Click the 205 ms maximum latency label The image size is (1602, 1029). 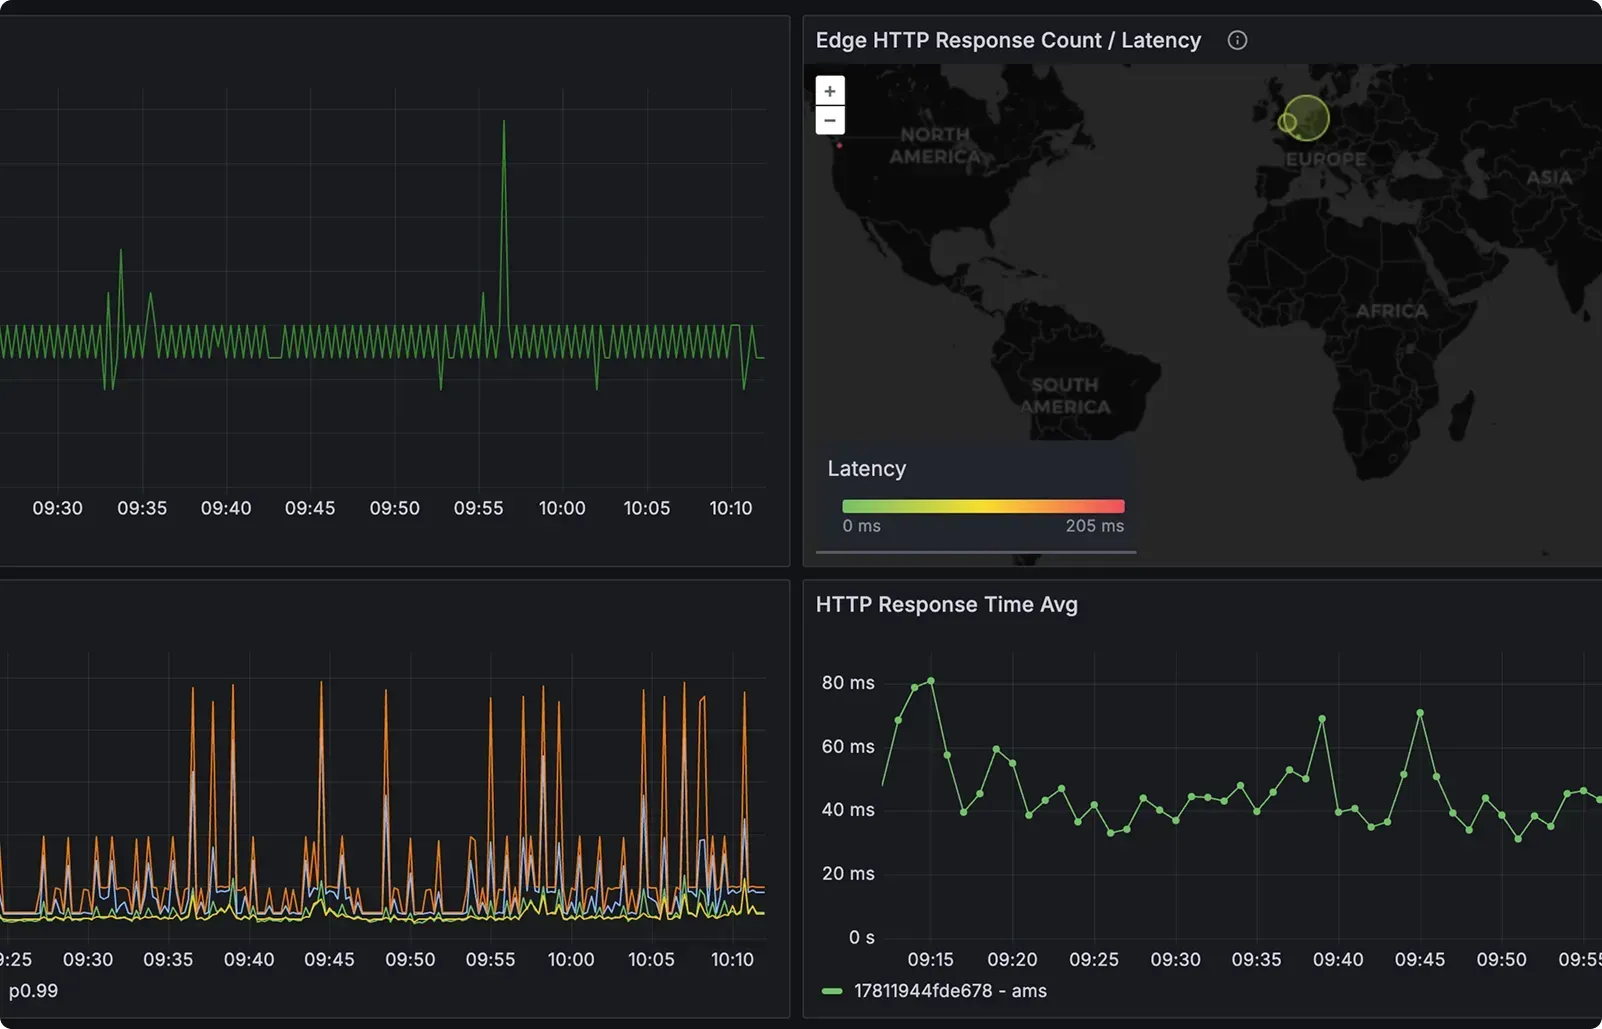click(x=1094, y=526)
